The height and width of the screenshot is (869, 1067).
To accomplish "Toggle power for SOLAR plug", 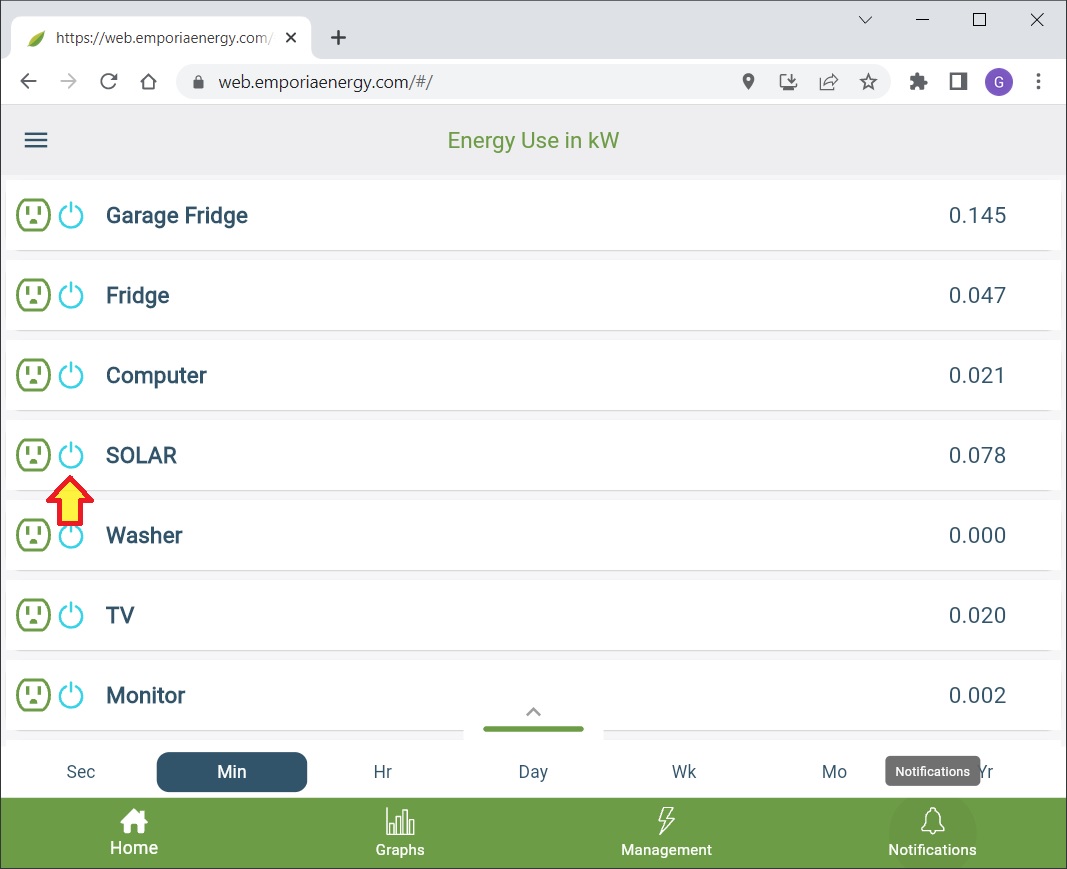I will (71, 455).
